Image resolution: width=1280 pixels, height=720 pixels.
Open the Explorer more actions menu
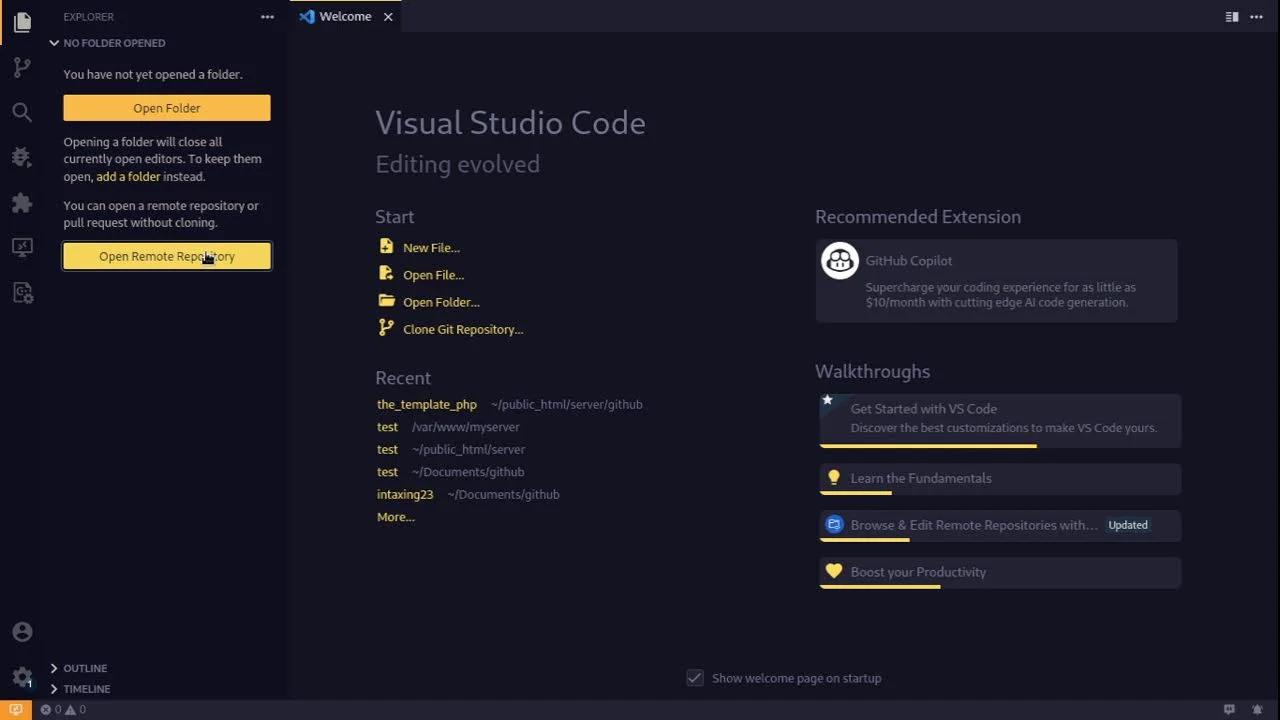click(267, 17)
